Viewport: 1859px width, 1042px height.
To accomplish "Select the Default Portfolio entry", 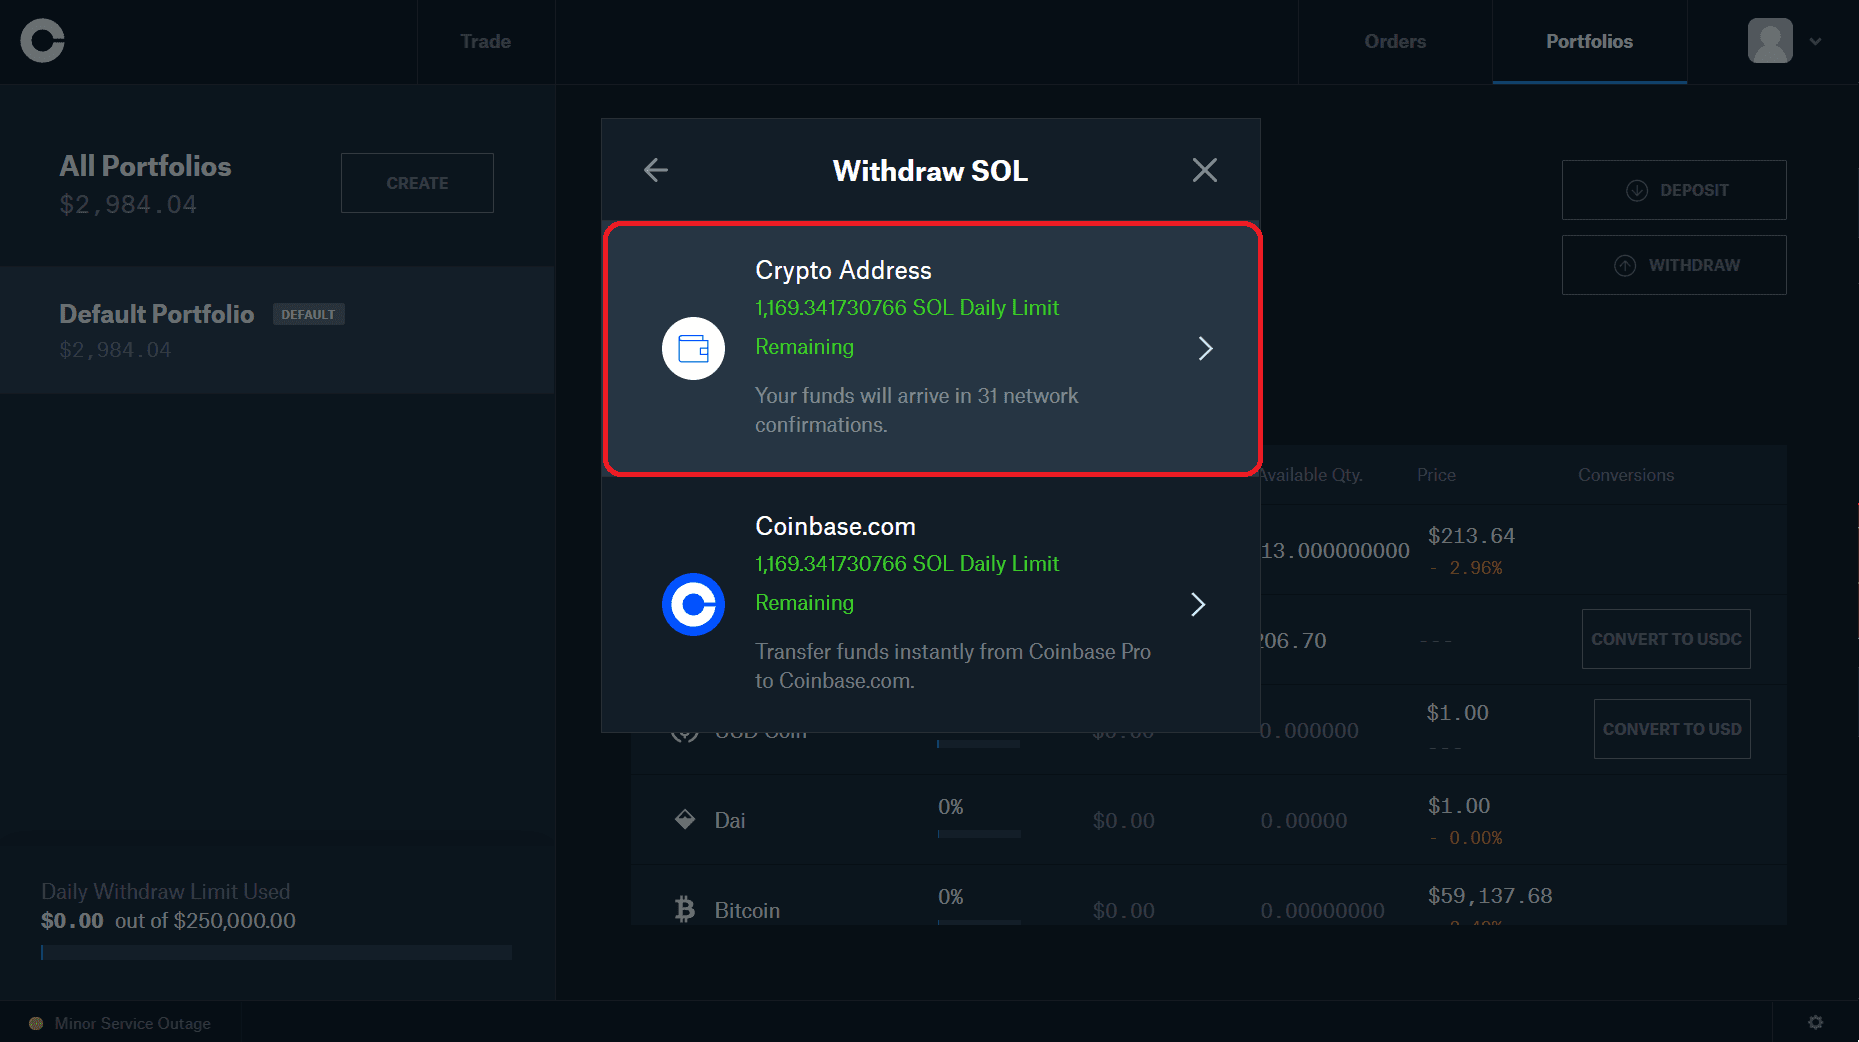I will click(277, 330).
